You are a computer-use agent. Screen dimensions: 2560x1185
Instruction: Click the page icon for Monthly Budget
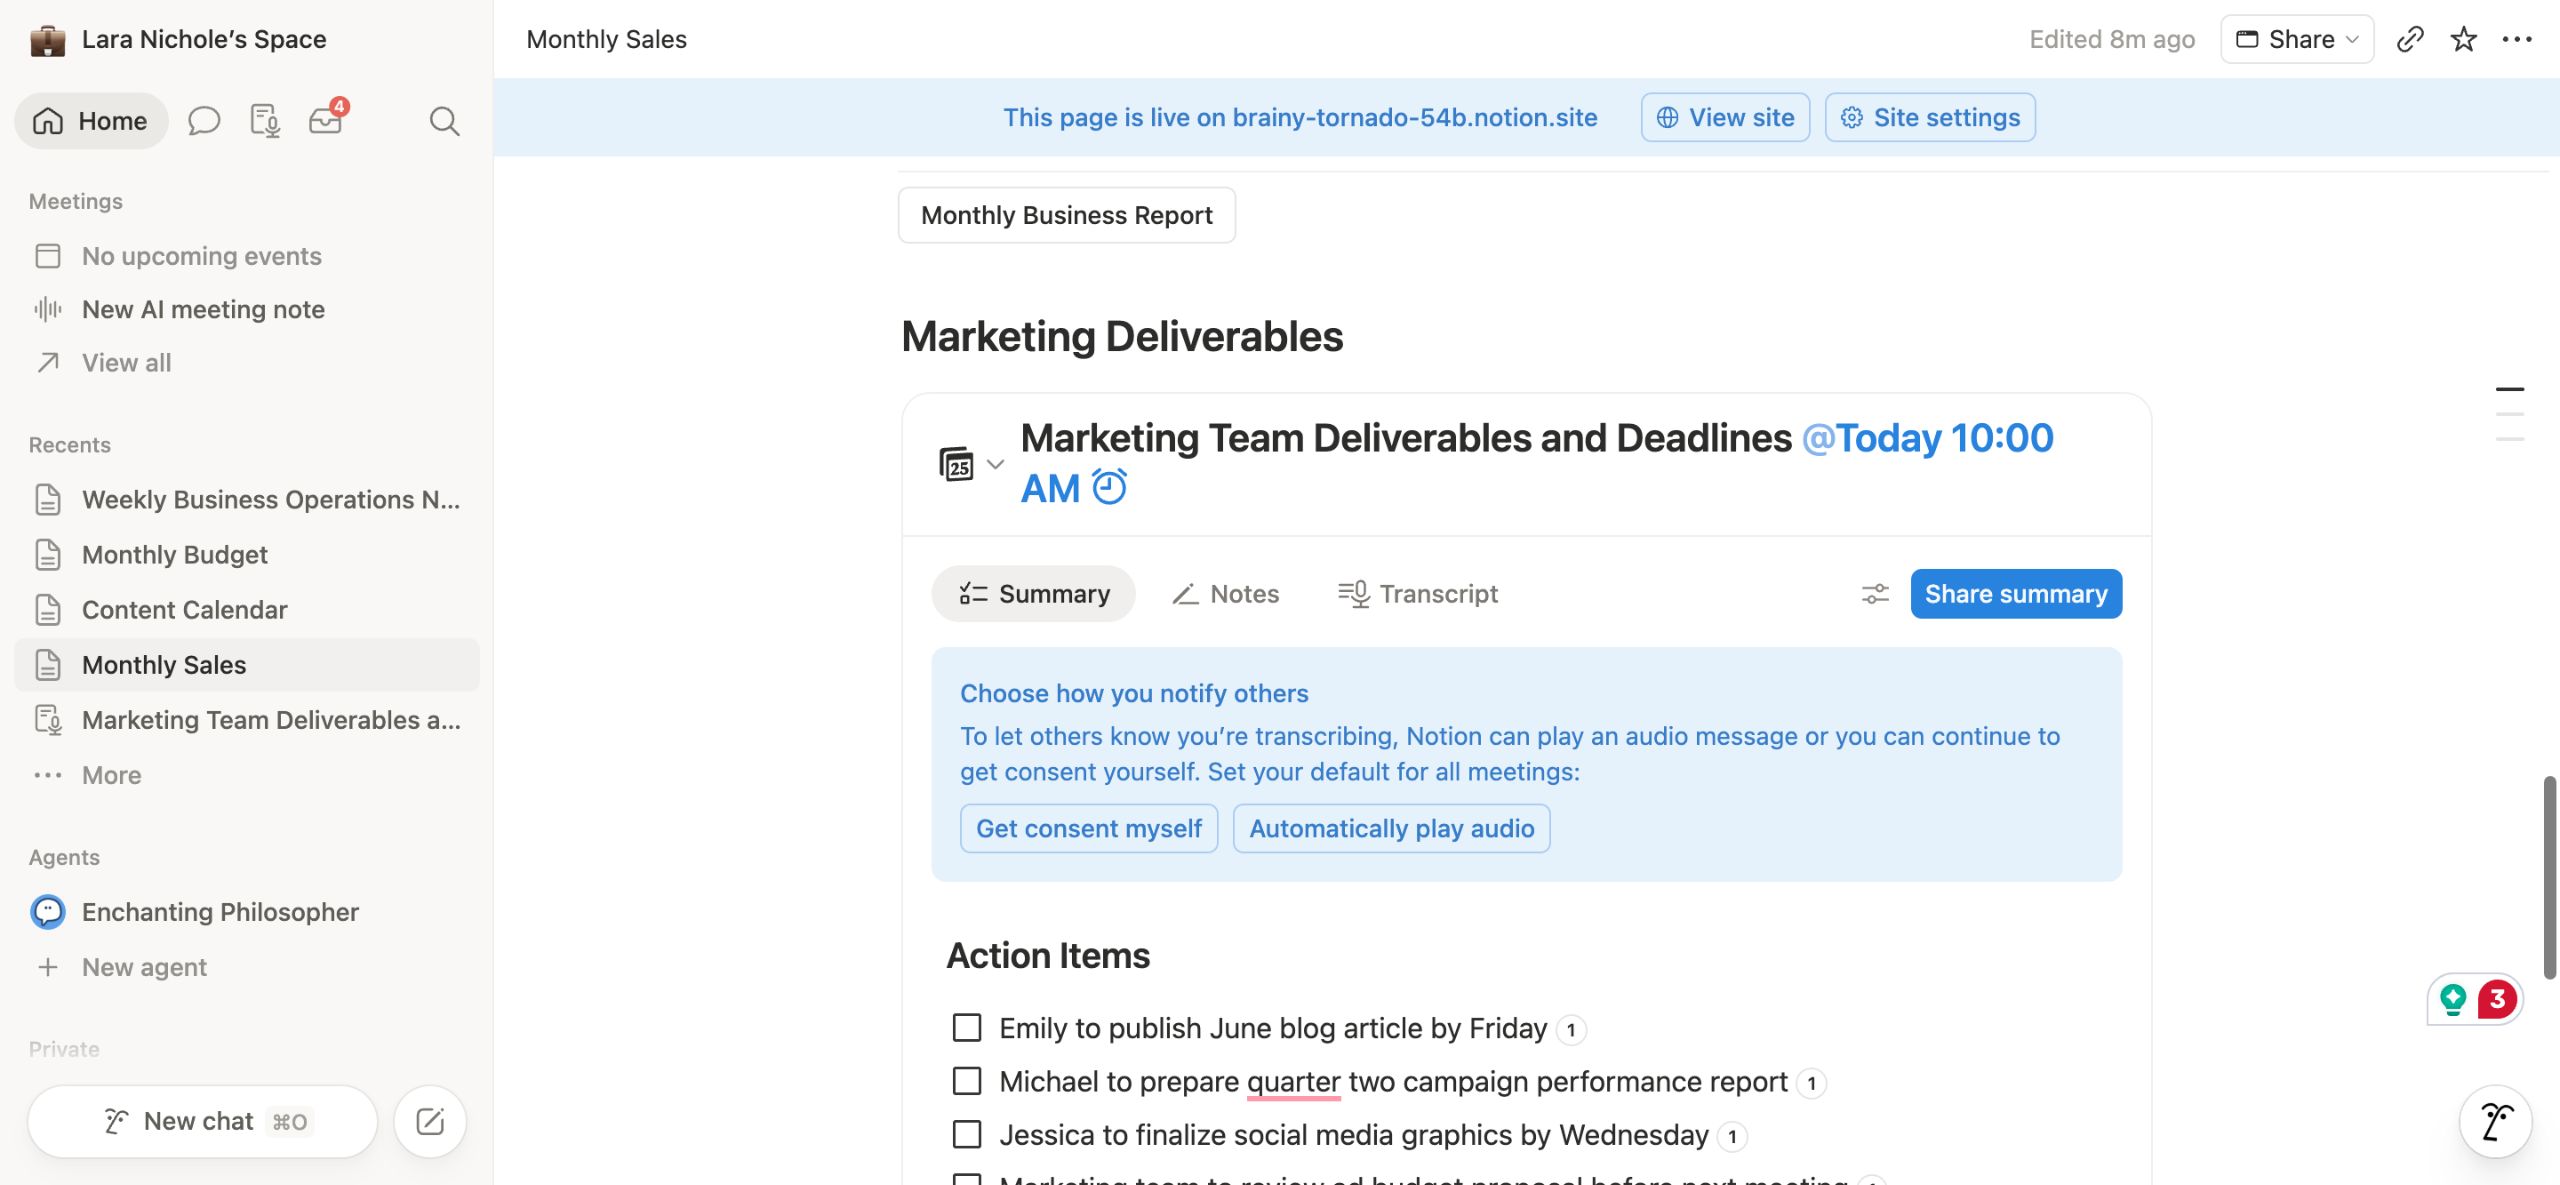coord(48,554)
